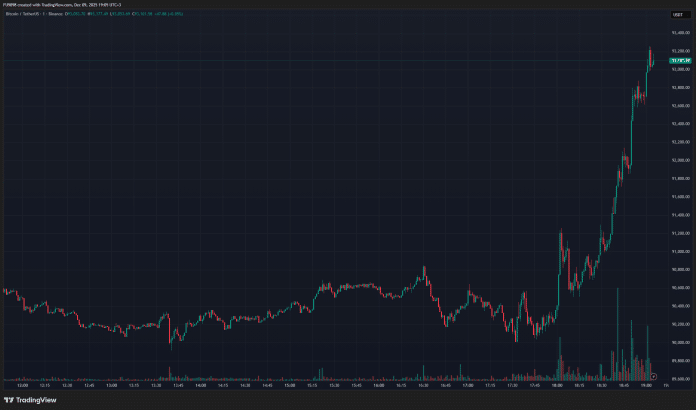The image size is (696, 410).
Task: Click the 92,800.00 price axis label
Action: [680, 88]
